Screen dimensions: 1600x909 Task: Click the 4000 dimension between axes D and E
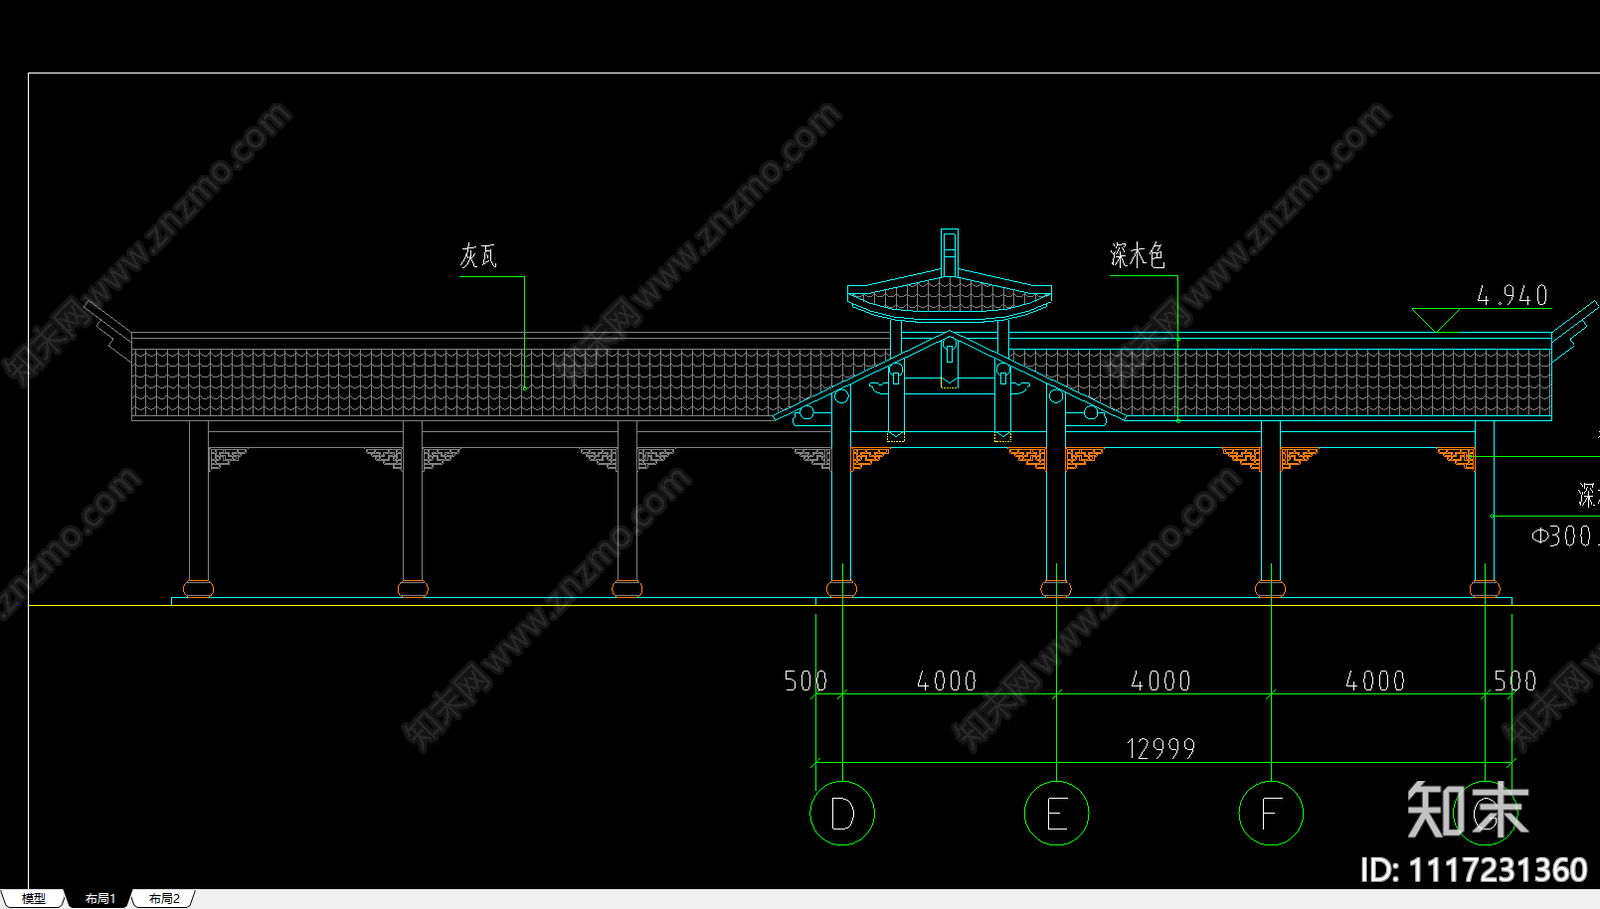[x=946, y=681]
